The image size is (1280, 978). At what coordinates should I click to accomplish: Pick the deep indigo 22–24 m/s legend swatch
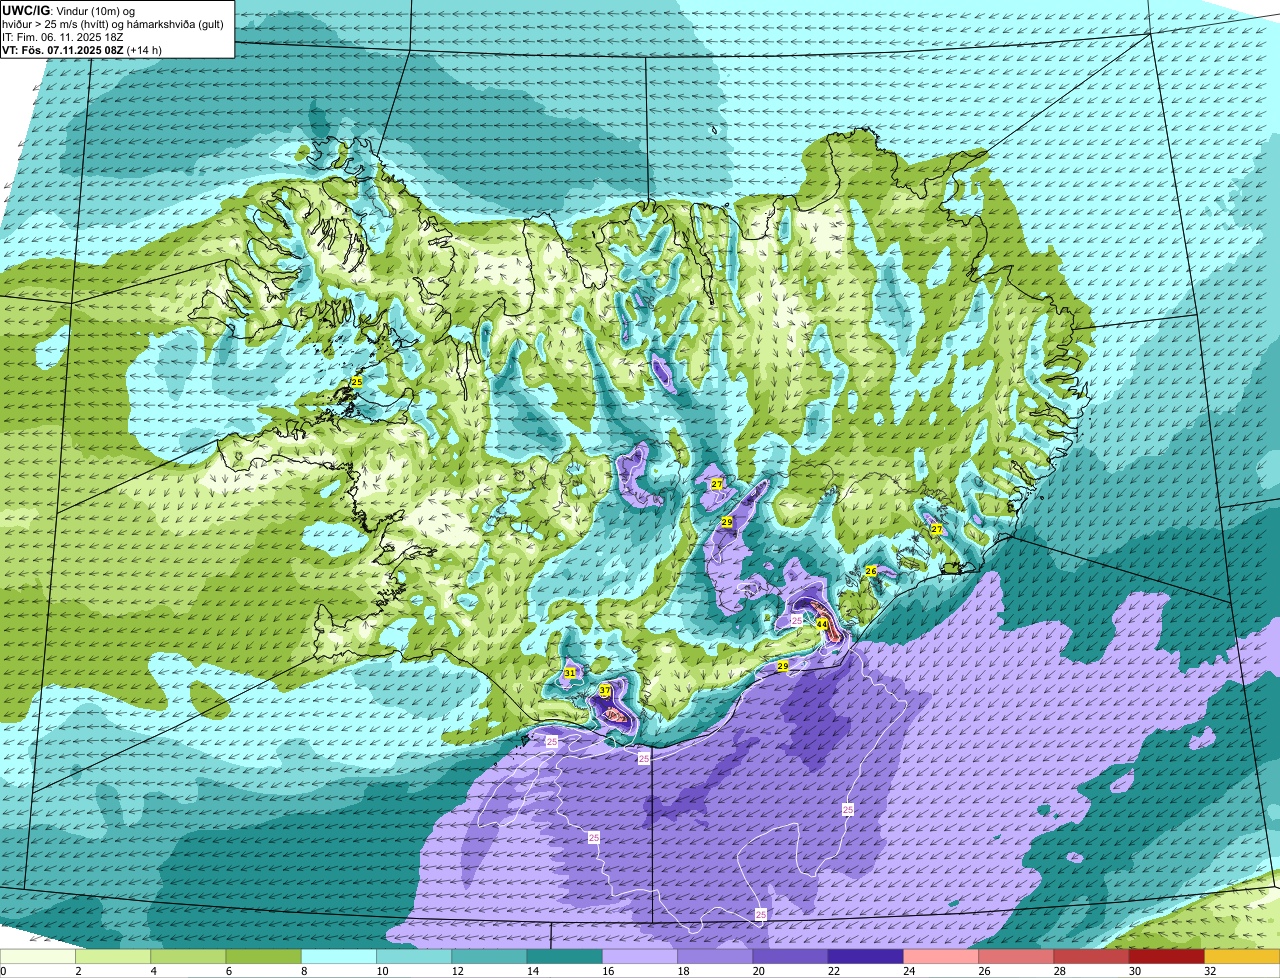(x=866, y=957)
